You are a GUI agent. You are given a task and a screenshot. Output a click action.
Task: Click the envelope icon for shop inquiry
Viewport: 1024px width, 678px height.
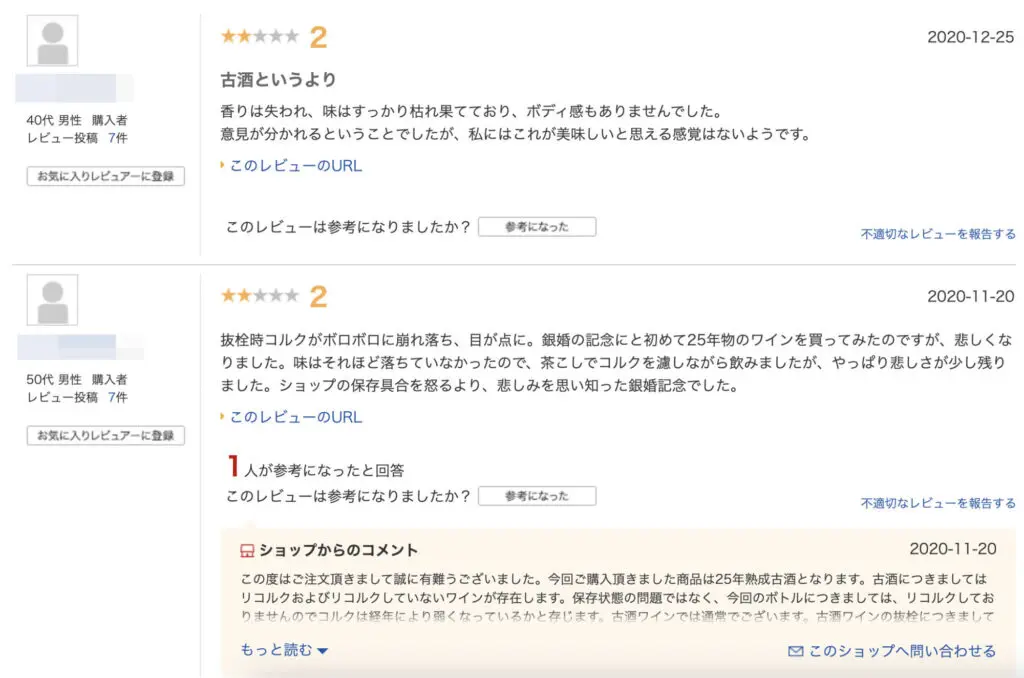(x=796, y=652)
